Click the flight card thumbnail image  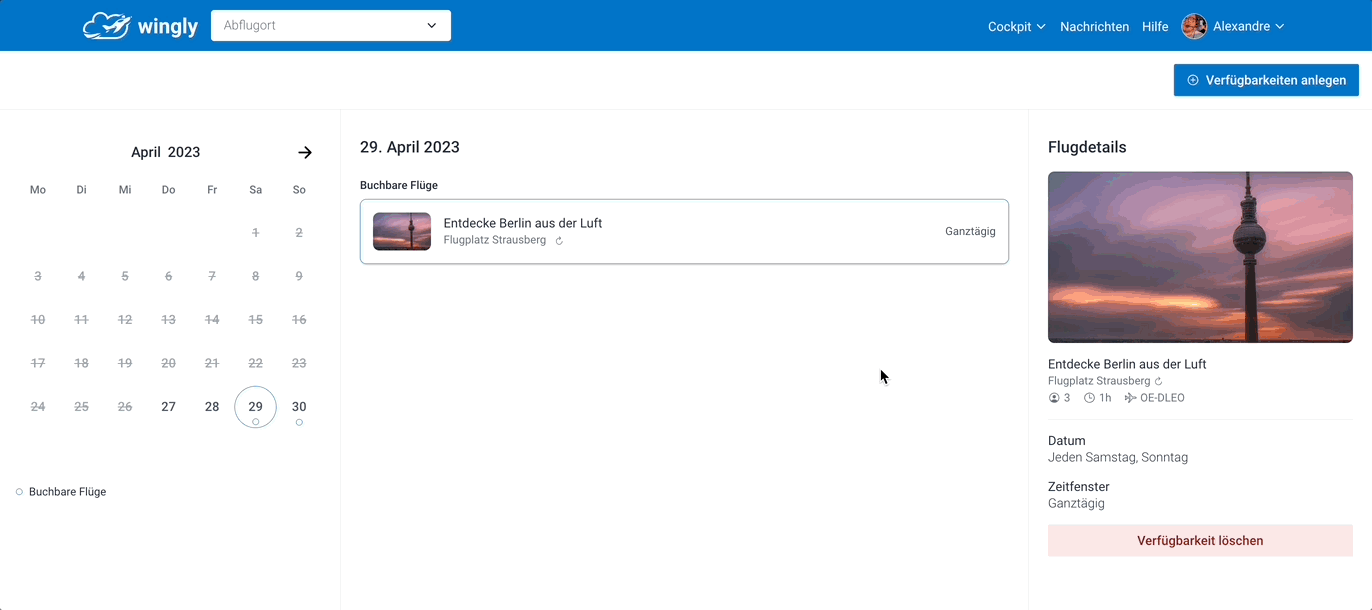click(x=402, y=231)
